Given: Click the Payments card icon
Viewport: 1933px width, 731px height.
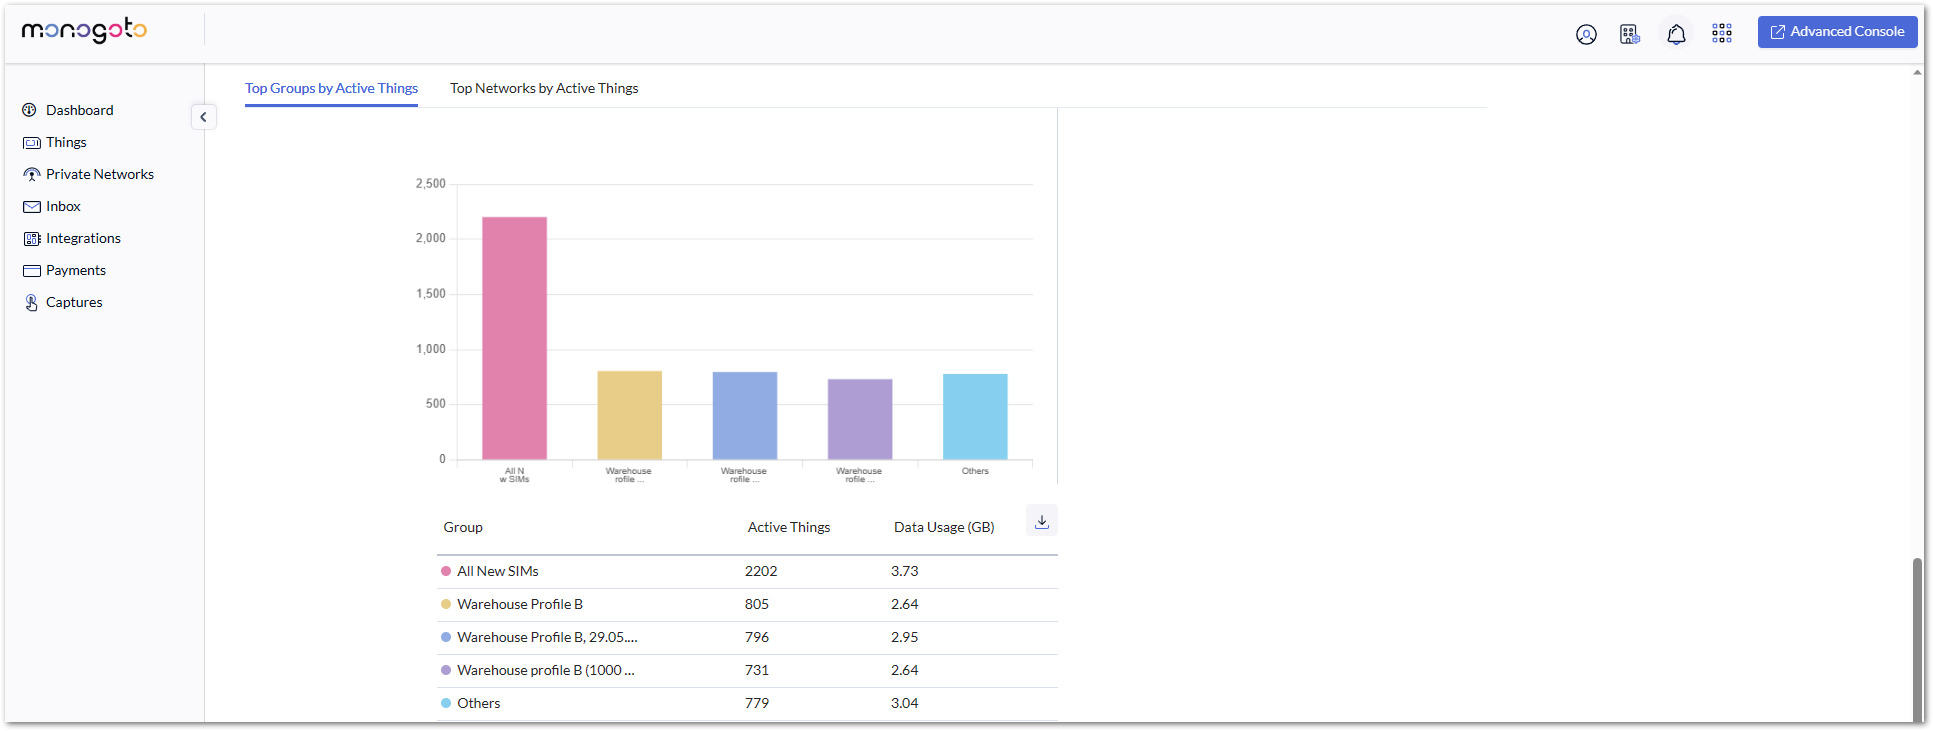Looking at the screenshot, I should pos(31,271).
